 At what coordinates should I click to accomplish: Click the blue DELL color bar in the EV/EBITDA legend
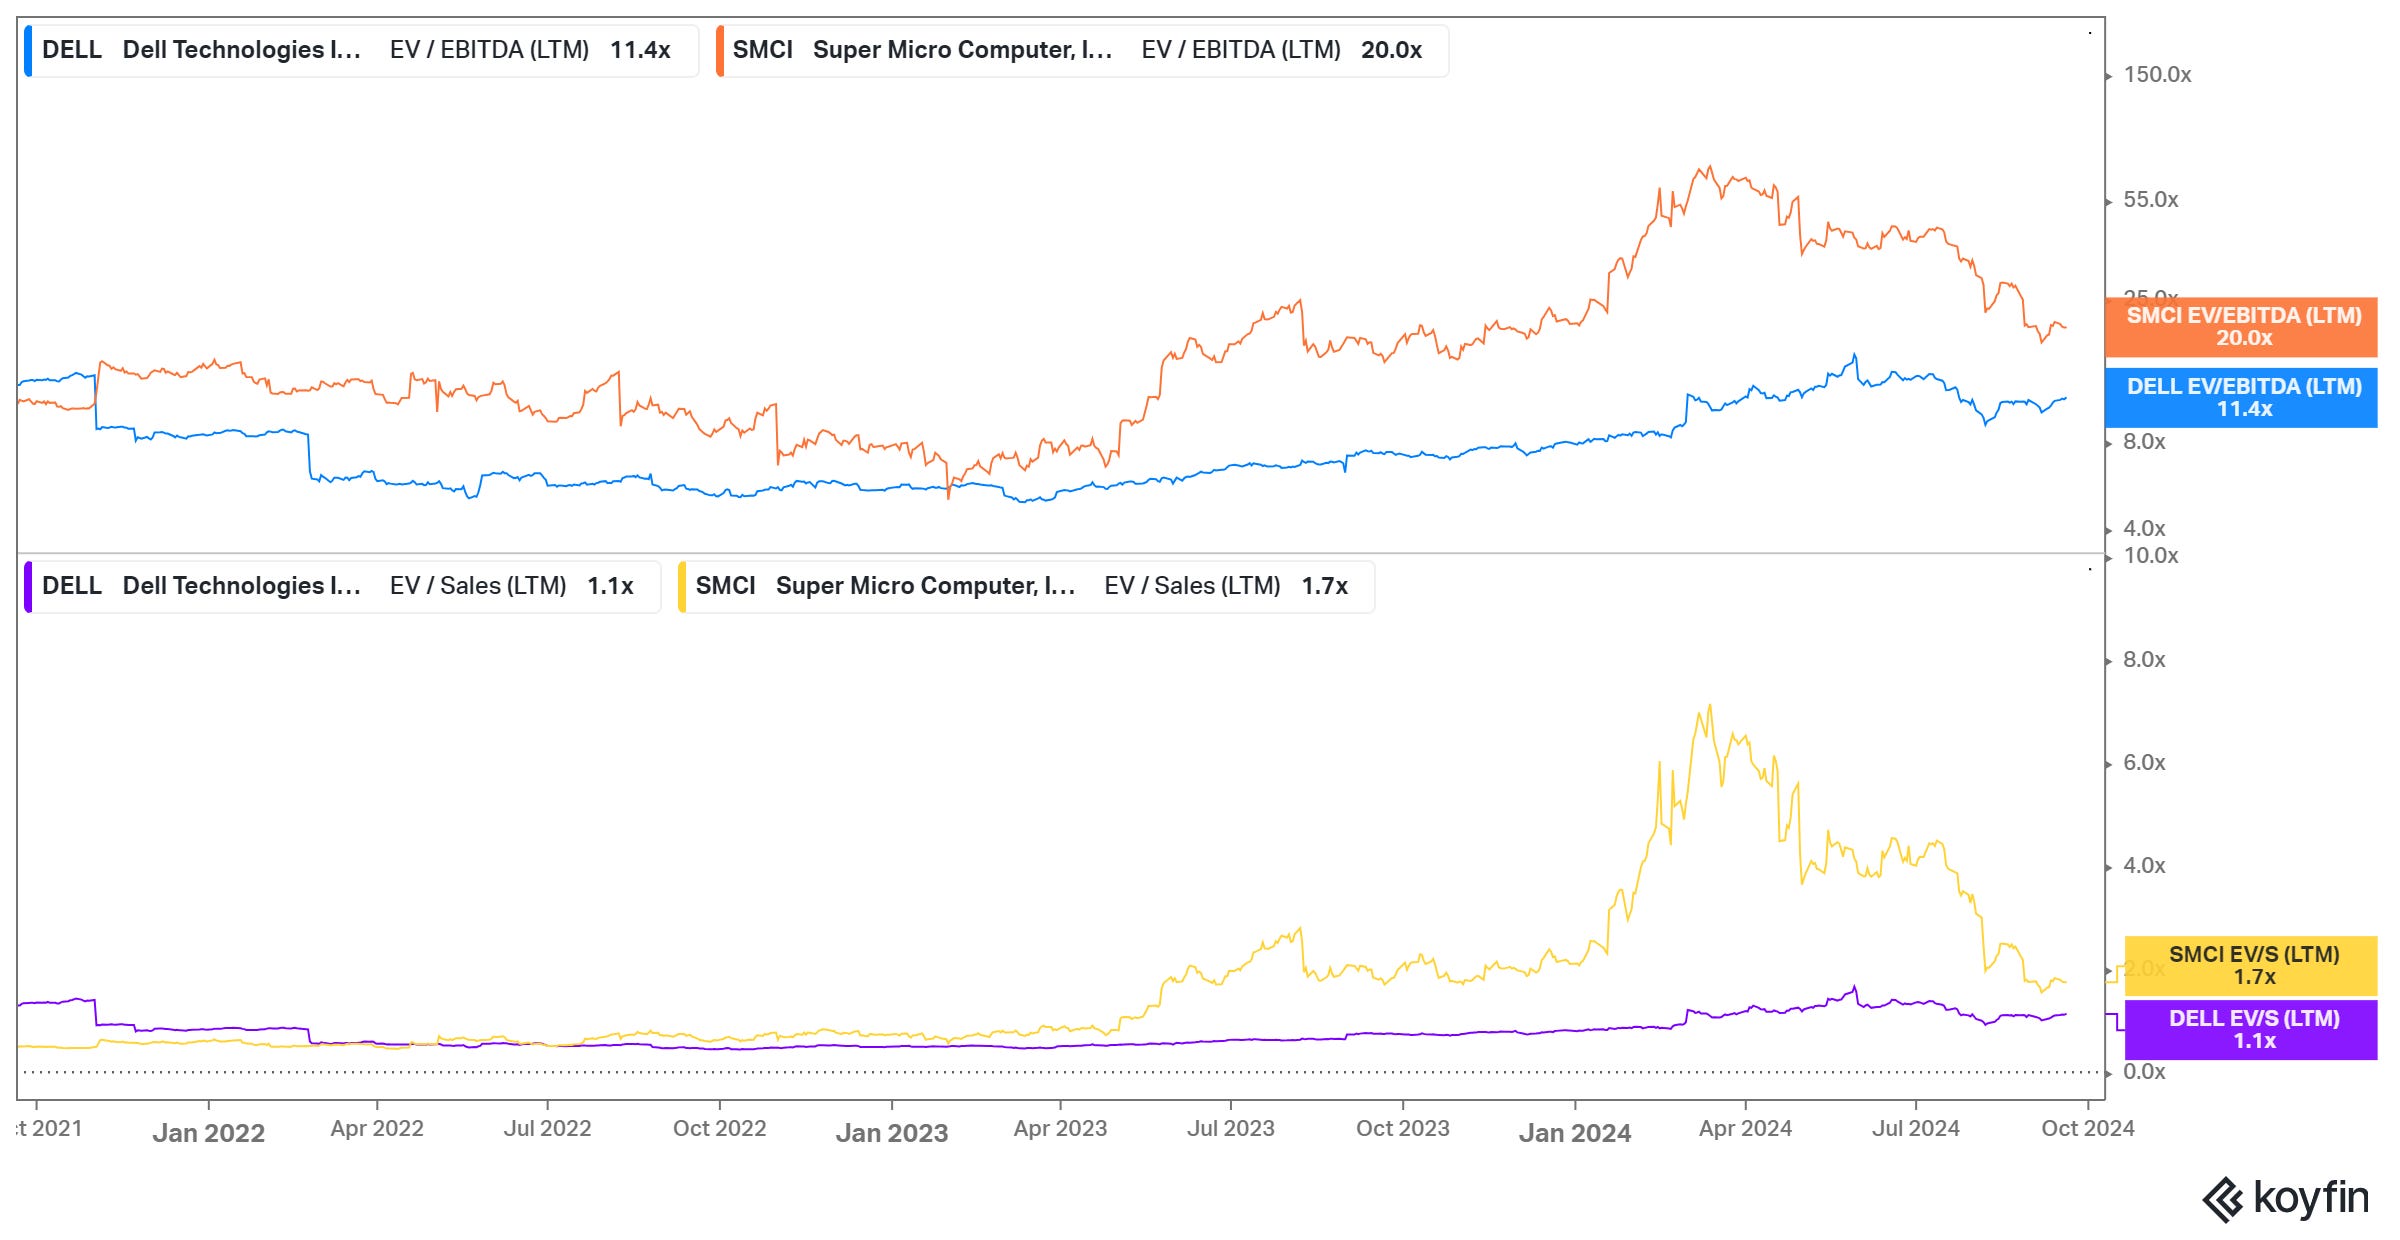coord(28,51)
